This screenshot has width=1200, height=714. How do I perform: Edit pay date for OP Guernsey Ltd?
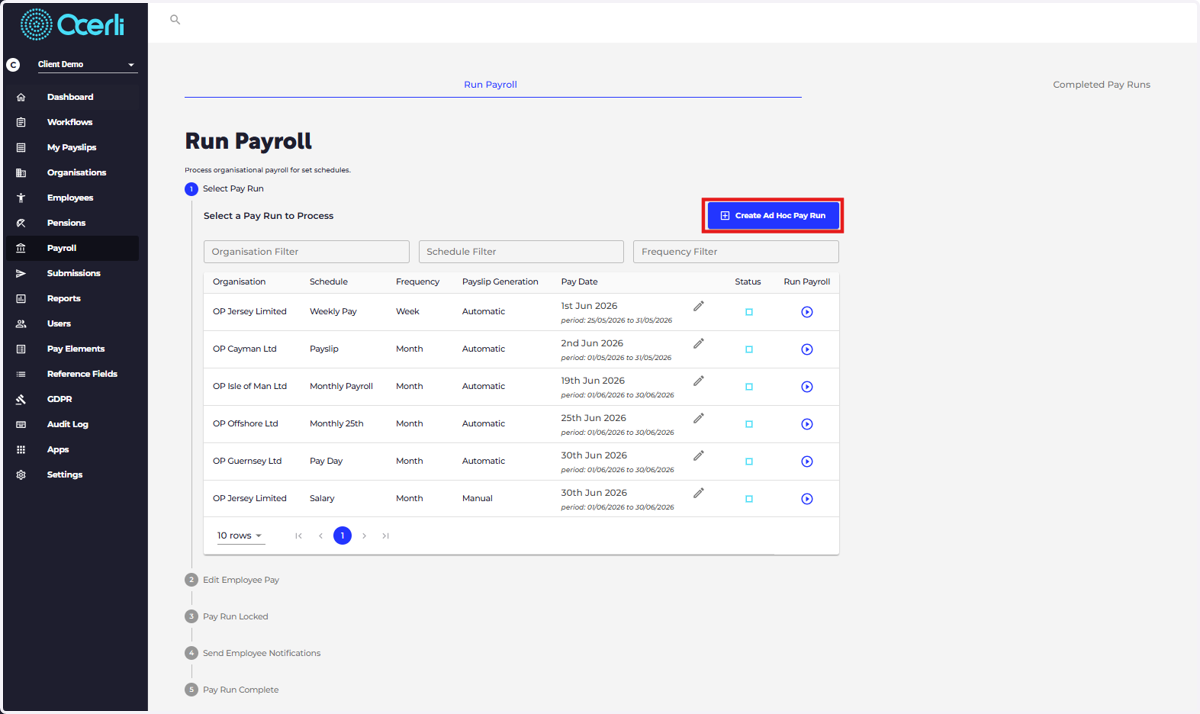(699, 455)
